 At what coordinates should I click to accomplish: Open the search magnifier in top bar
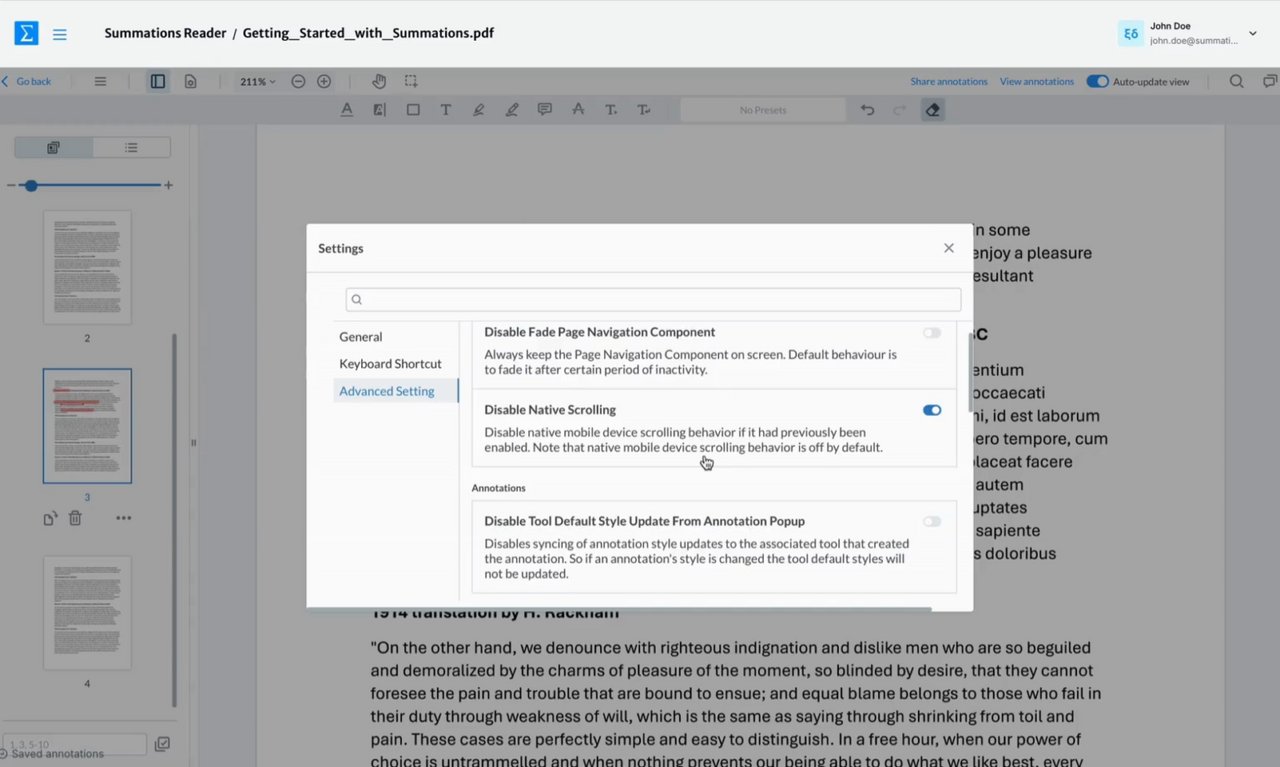[x=1237, y=81]
